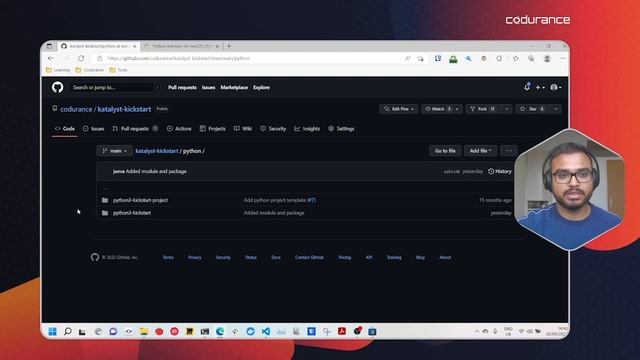The width and height of the screenshot is (640, 360).
Task: Open the latest commit message 'Added module and package'
Action: pyautogui.click(x=156, y=171)
